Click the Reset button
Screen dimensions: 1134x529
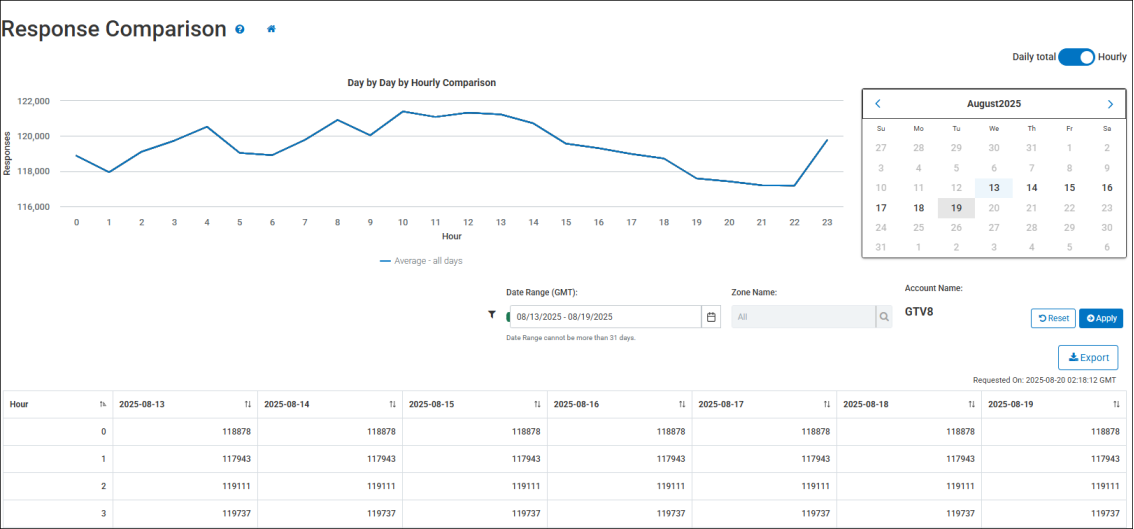click(x=1053, y=318)
